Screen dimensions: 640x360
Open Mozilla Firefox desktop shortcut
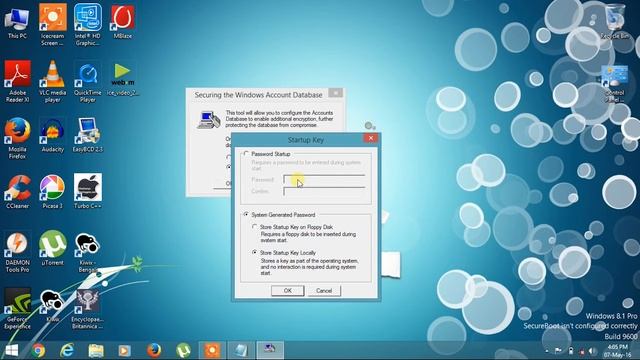(17, 138)
